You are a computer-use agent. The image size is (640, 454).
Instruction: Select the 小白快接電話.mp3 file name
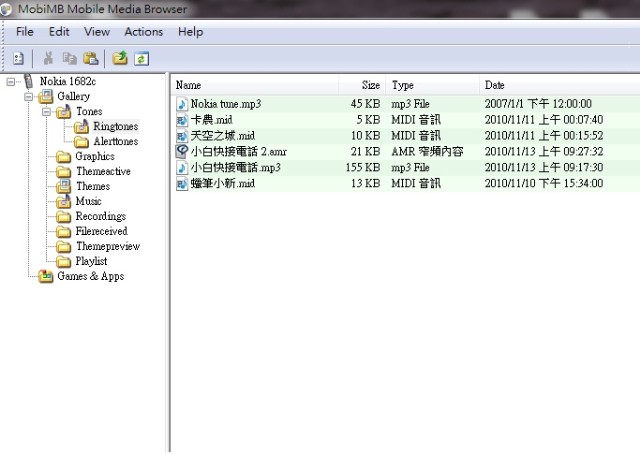click(236, 167)
